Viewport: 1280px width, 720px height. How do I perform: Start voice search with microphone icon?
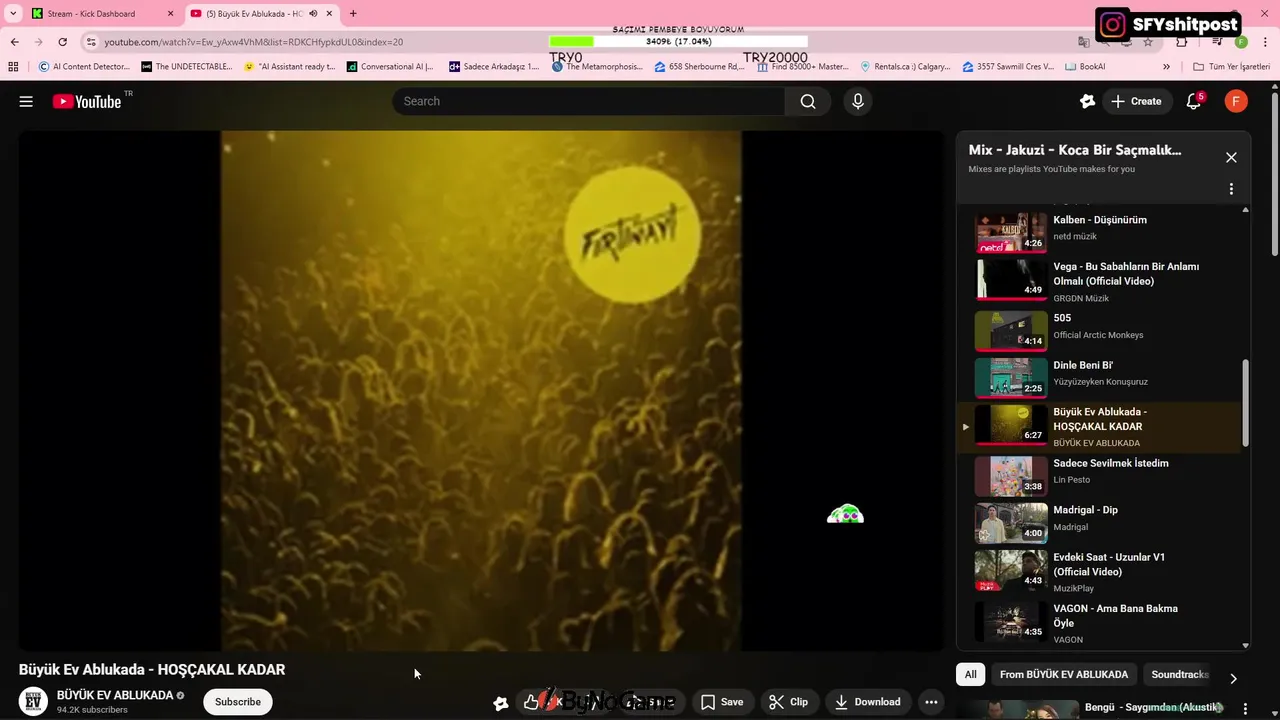click(857, 101)
